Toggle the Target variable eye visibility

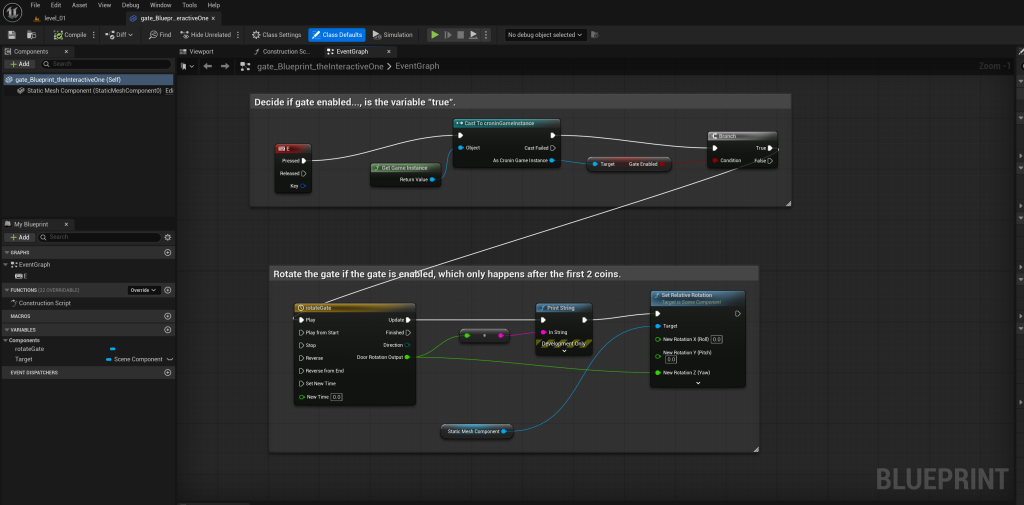[169, 358]
